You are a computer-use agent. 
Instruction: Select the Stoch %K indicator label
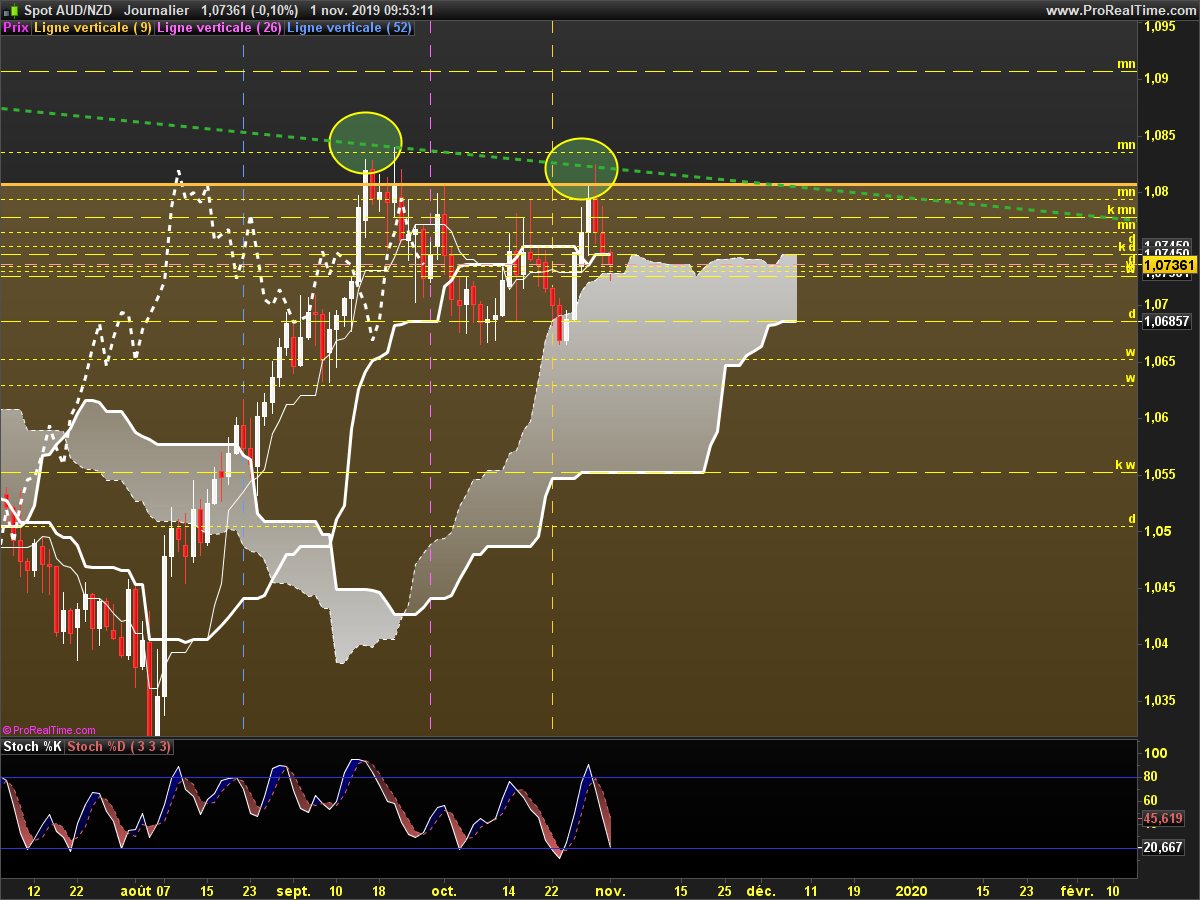33,747
